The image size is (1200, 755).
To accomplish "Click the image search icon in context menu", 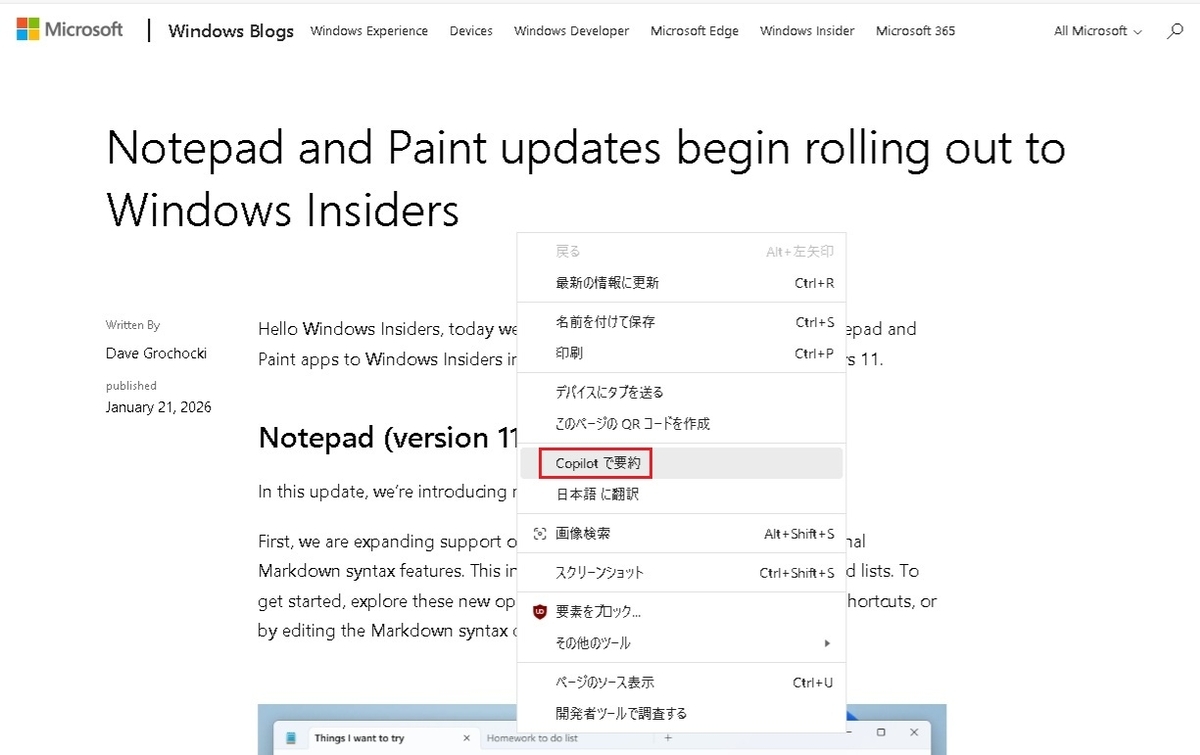I will tap(540, 534).
